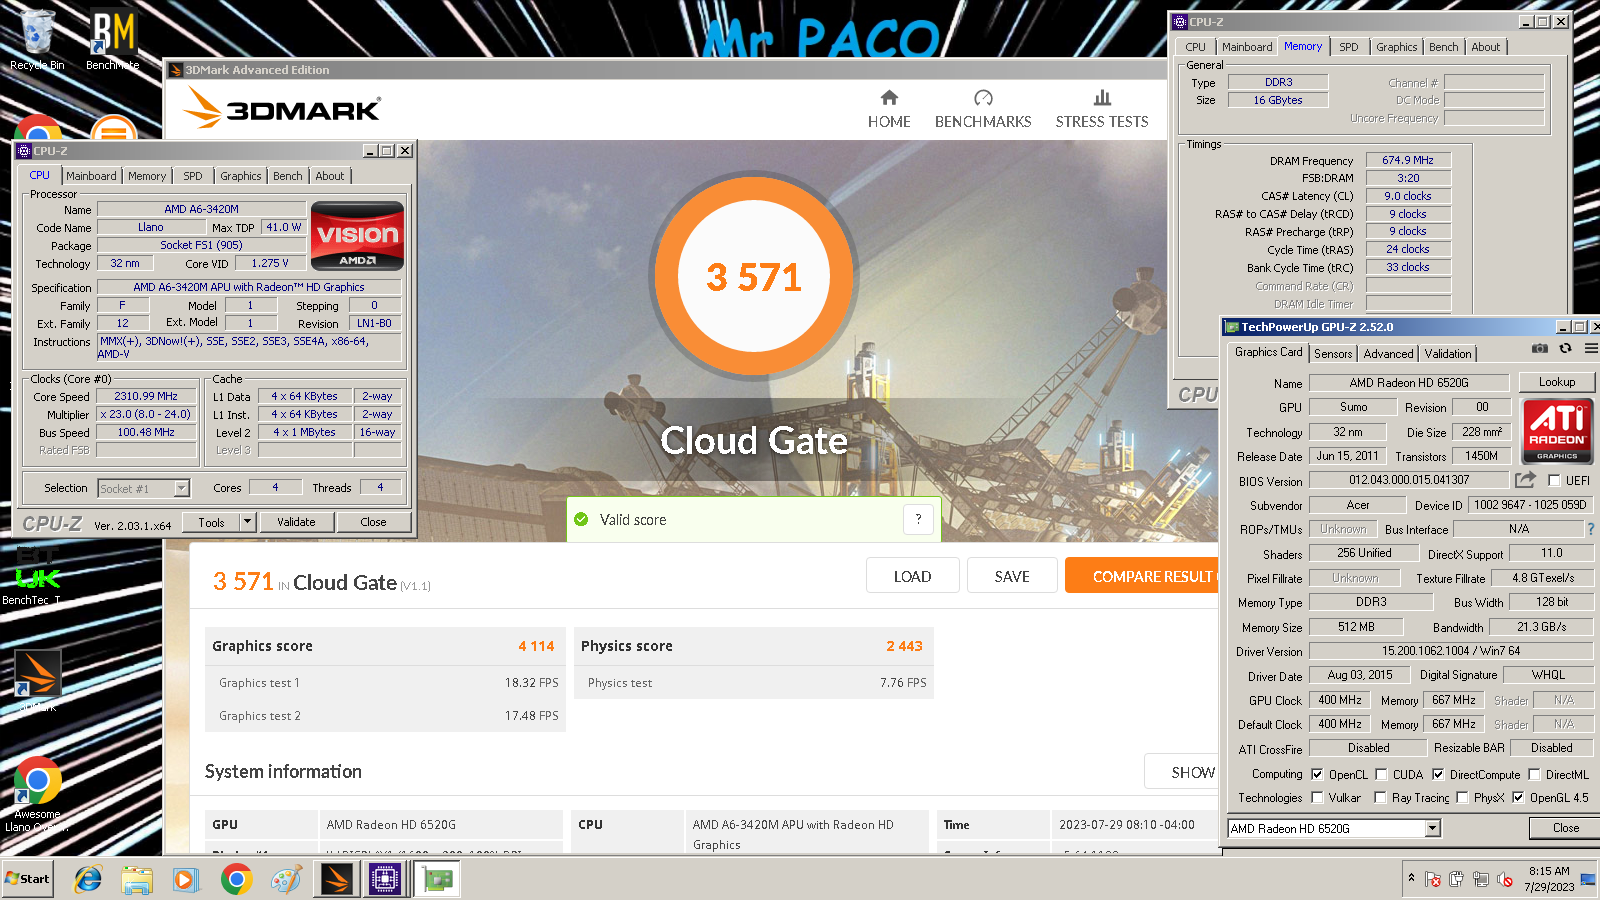1600x900 pixels.
Task: Toggle the UEFI checkbox in GPU-Z
Action: click(x=1554, y=481)
